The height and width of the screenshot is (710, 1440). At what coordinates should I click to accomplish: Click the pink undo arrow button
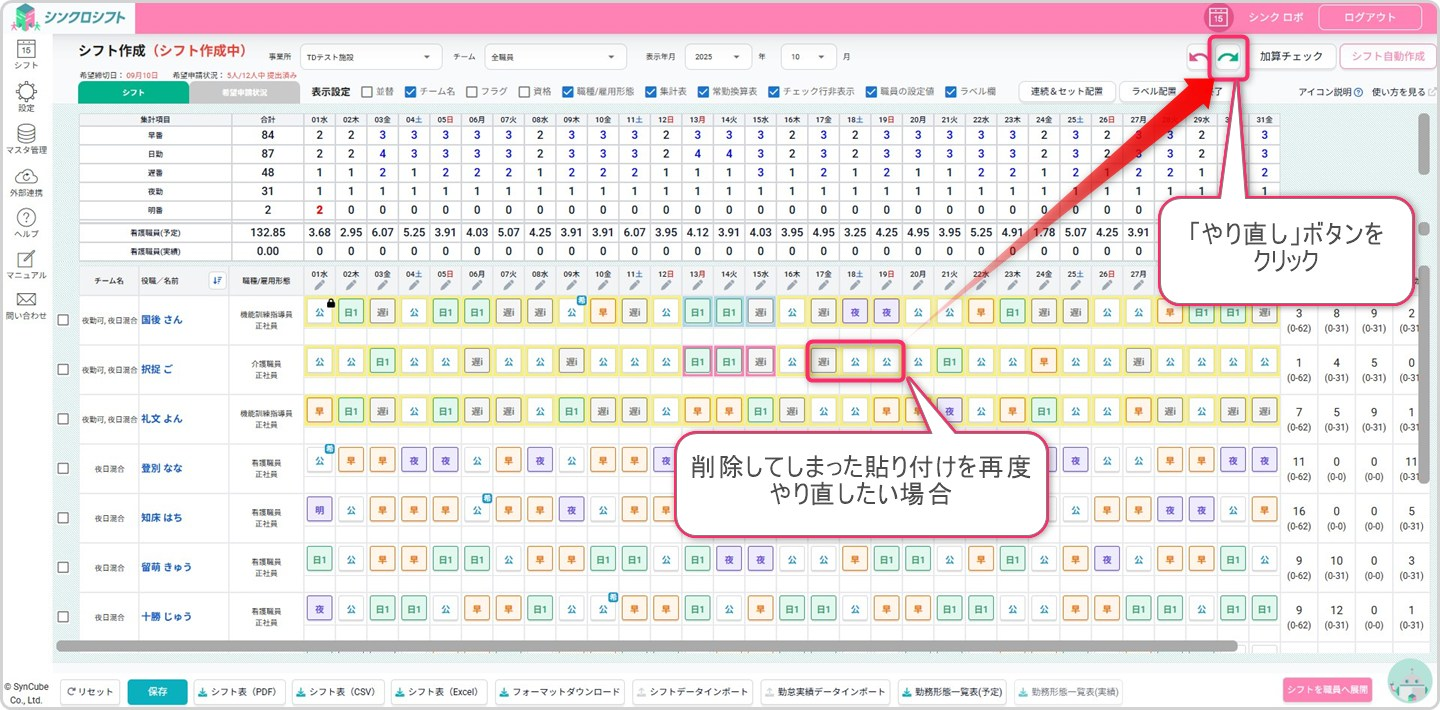[x=1197, y=58]
